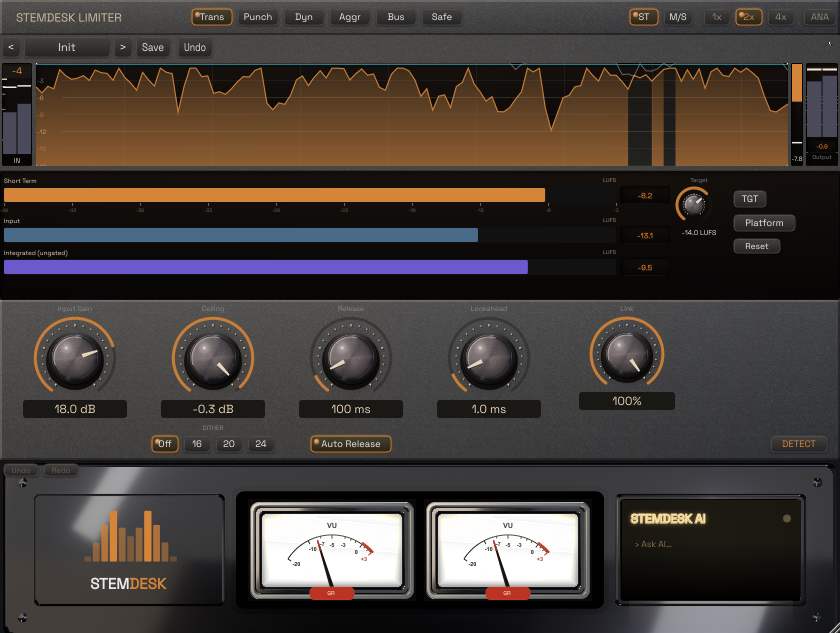Image resolution: width=840 pixels, height=633 pixels.
Task: Enable ST stereo processing
Action: click(x=643, y=17)
